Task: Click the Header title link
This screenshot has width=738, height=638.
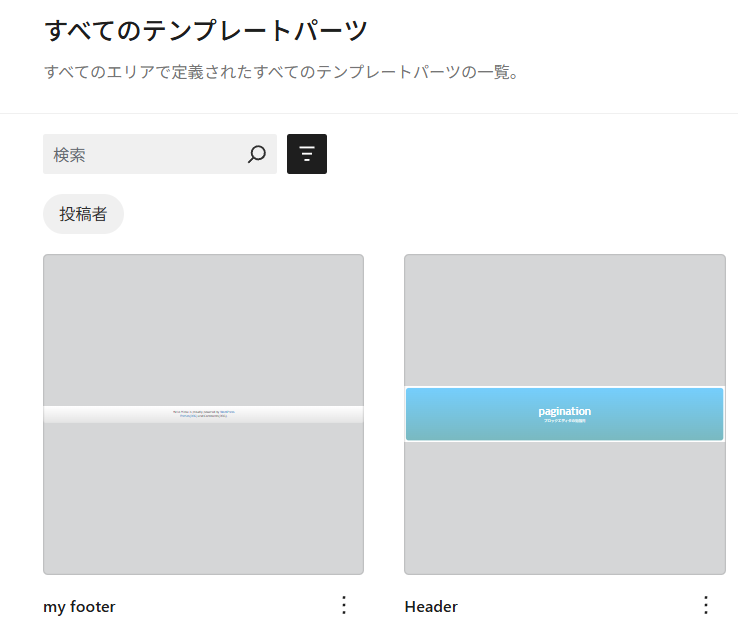Action: pos(431,607)
